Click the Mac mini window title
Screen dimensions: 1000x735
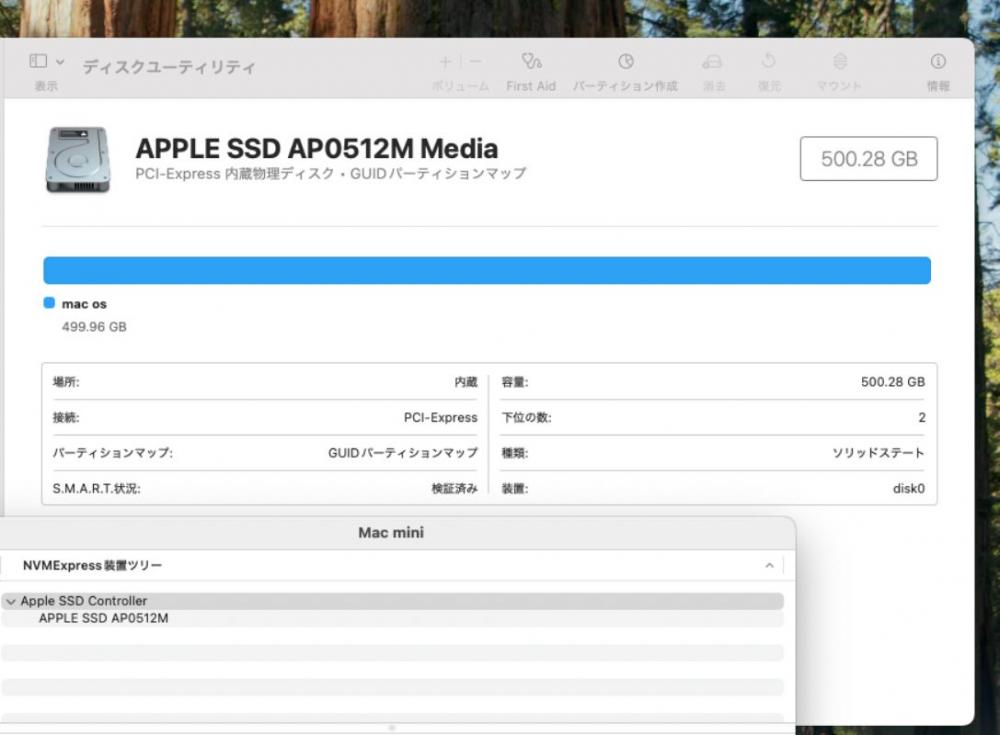click(391, 533)
